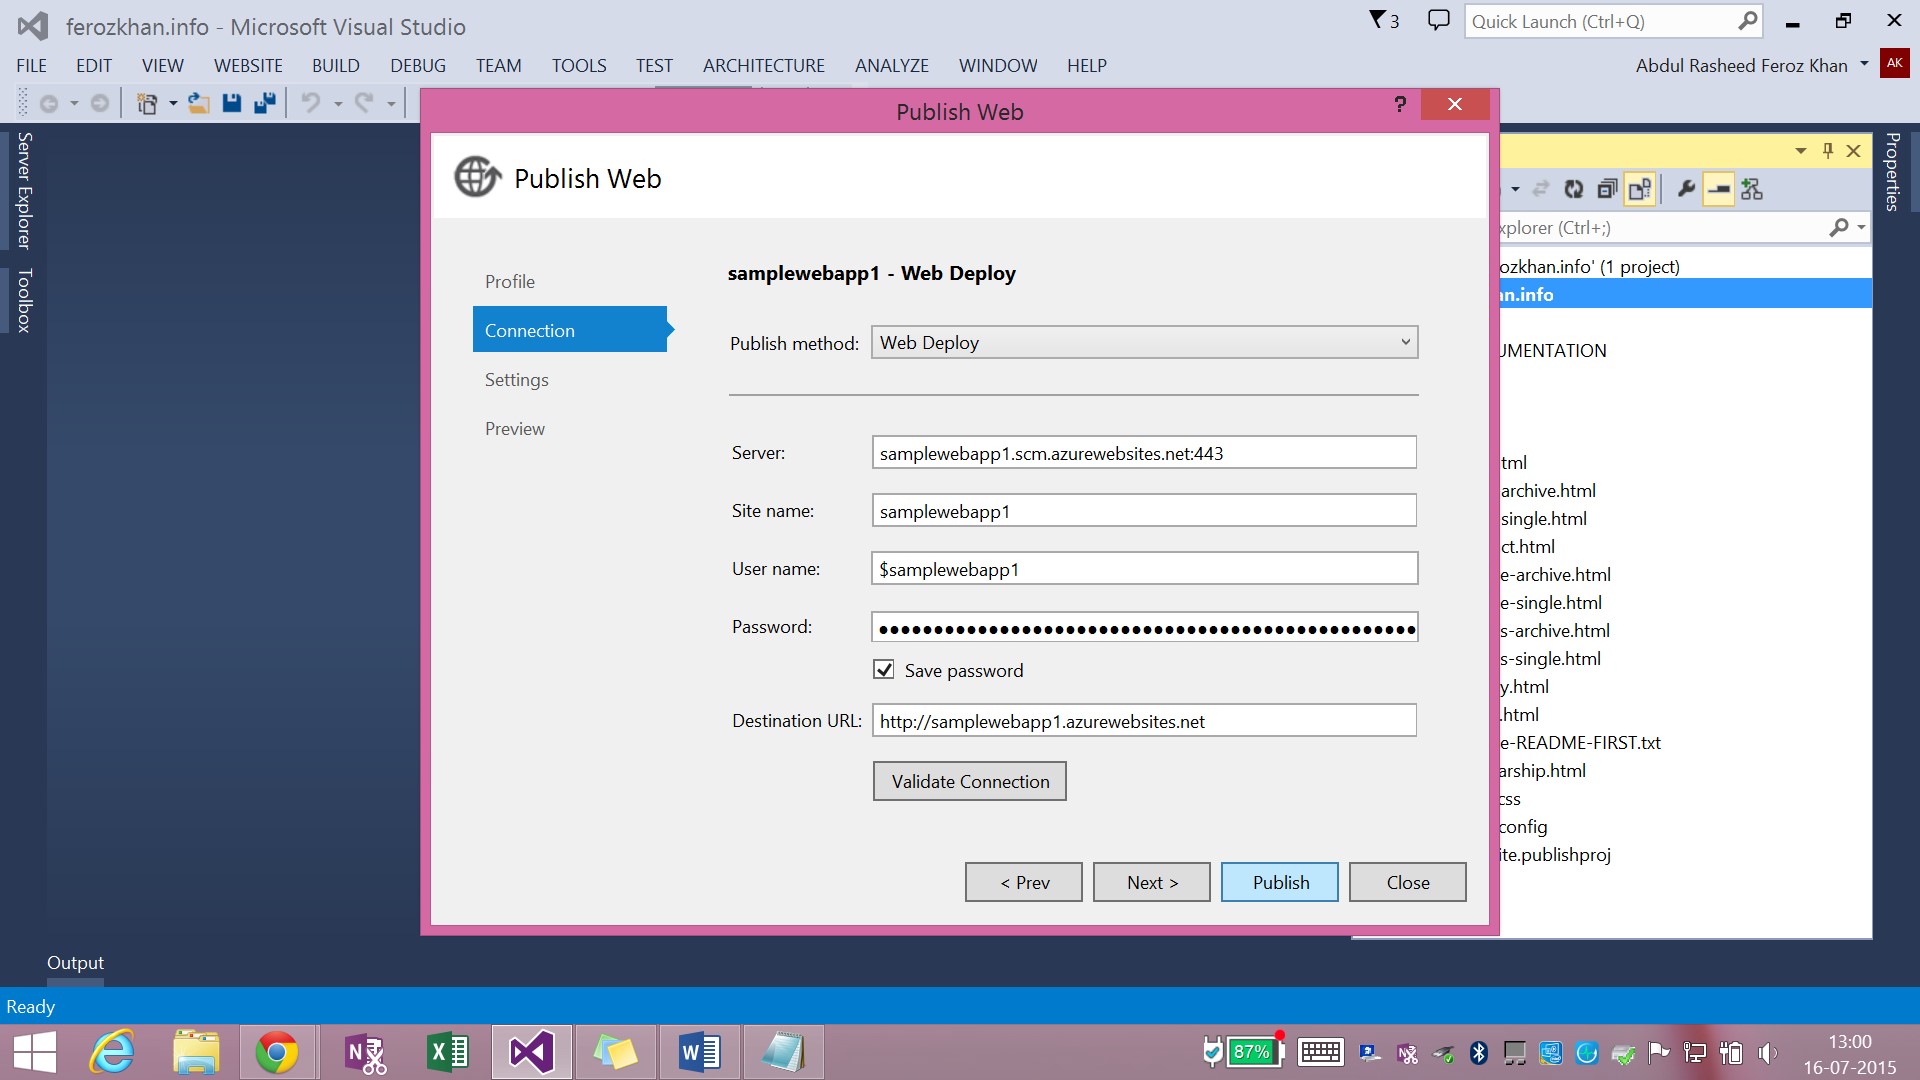The height and width of the screenshot is (1080, 1920).
Task: Open the Output panel tab
Action: pyautogui.click(x=75, y=962)
